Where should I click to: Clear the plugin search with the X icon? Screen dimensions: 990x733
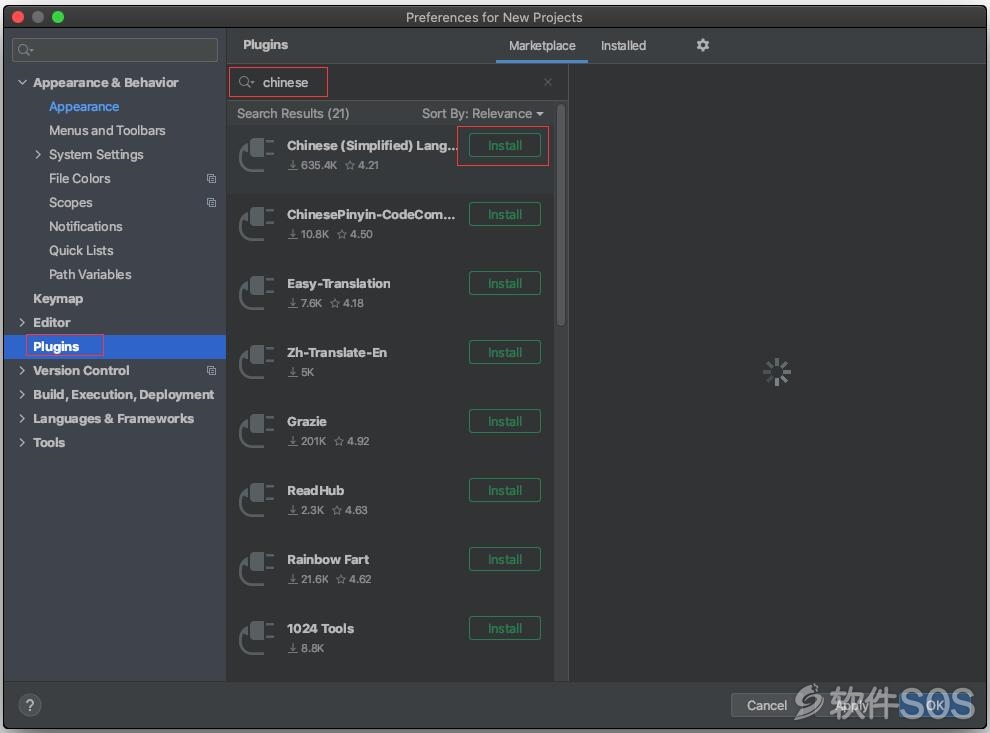pyautogui.click(x=548, y=82)
